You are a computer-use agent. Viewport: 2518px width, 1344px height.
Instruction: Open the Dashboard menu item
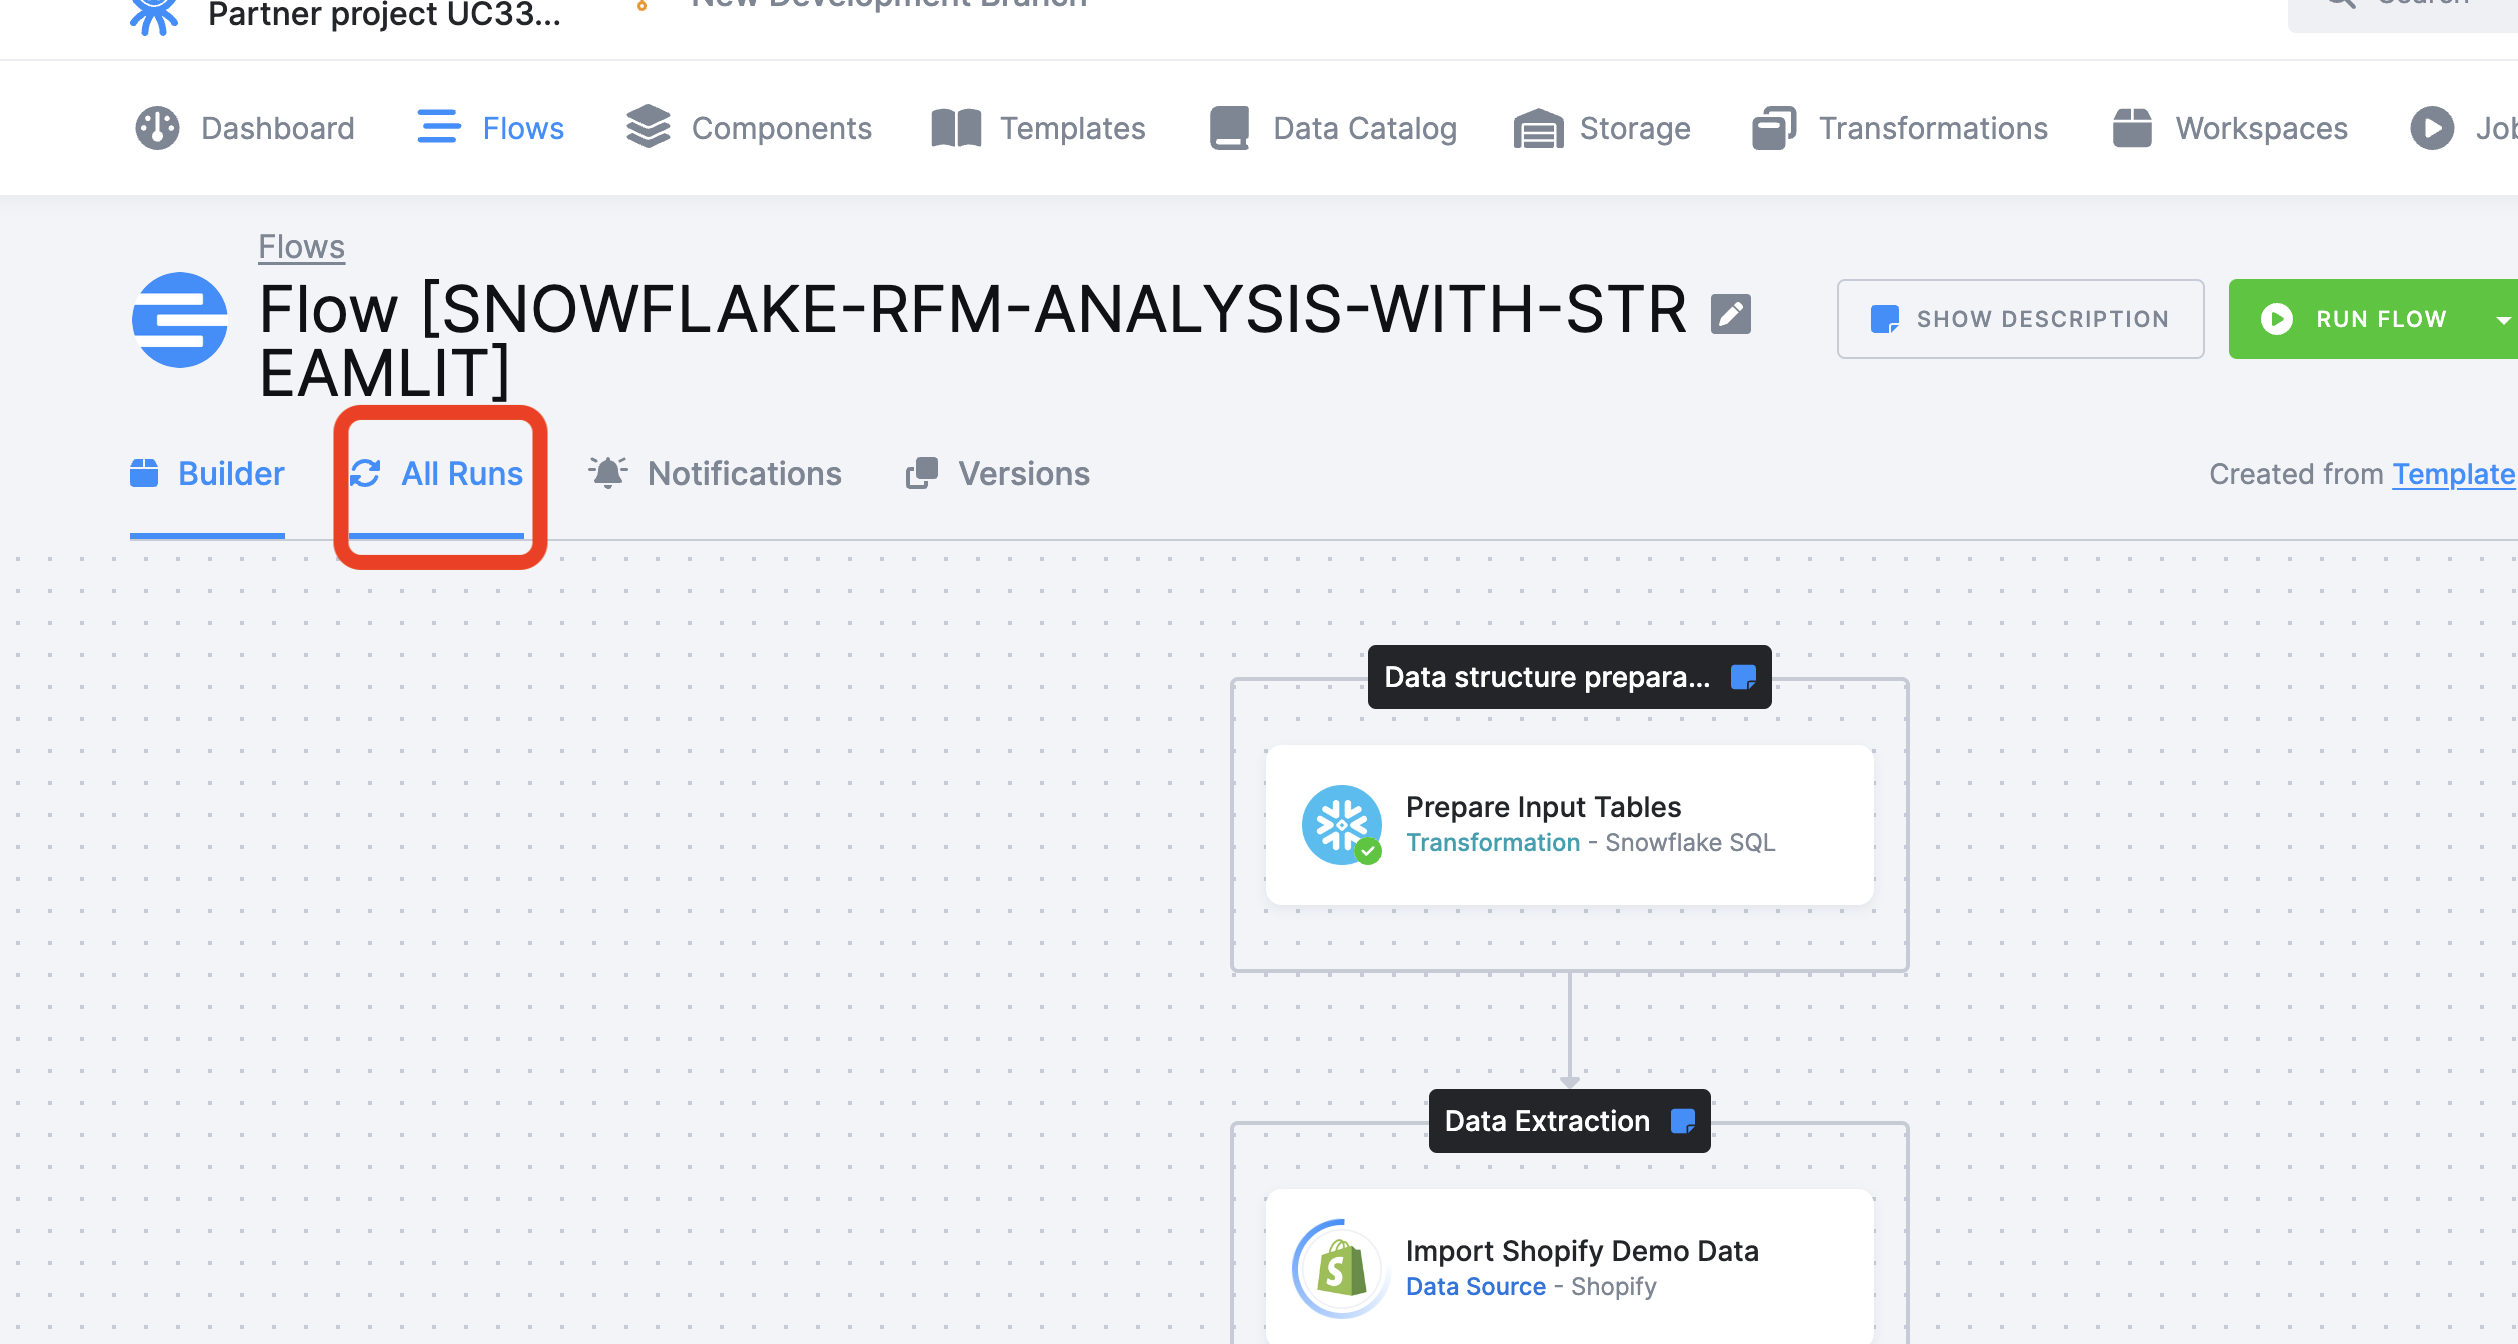[245, 128]
